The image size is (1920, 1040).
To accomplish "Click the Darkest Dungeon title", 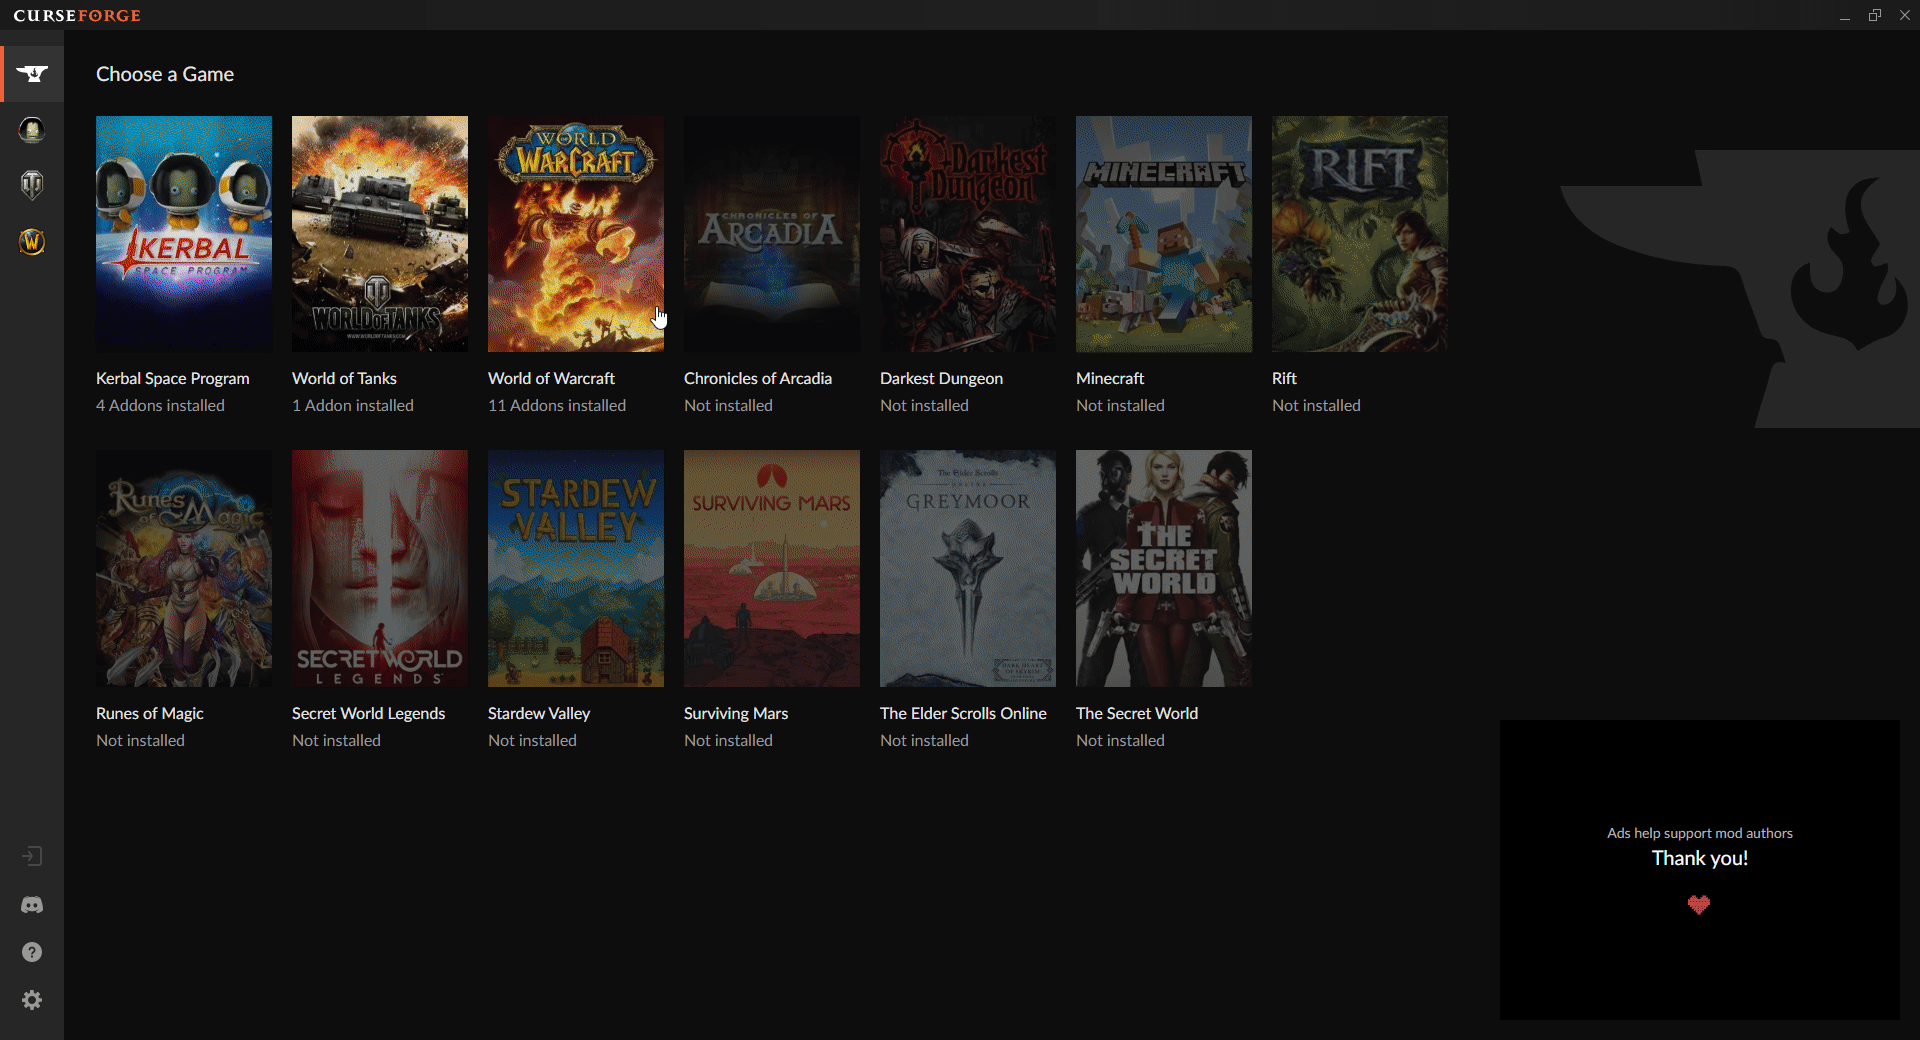I will point(941,379).
